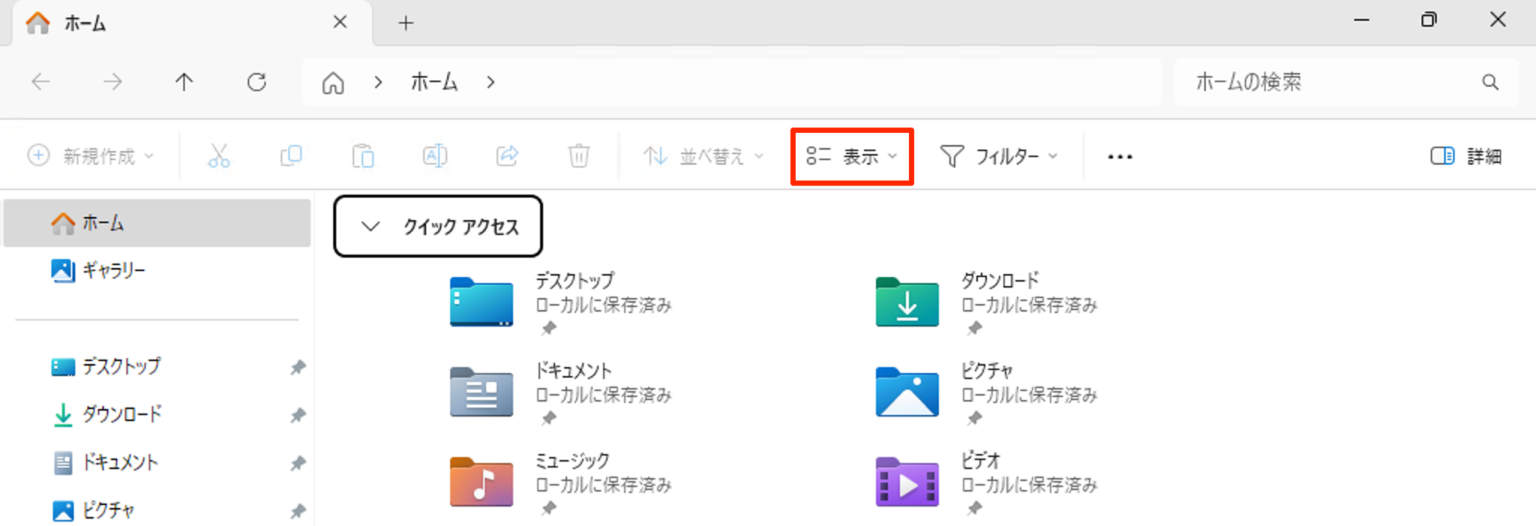
Task: Click the Cut scissors icon
Action: point(219,156)
